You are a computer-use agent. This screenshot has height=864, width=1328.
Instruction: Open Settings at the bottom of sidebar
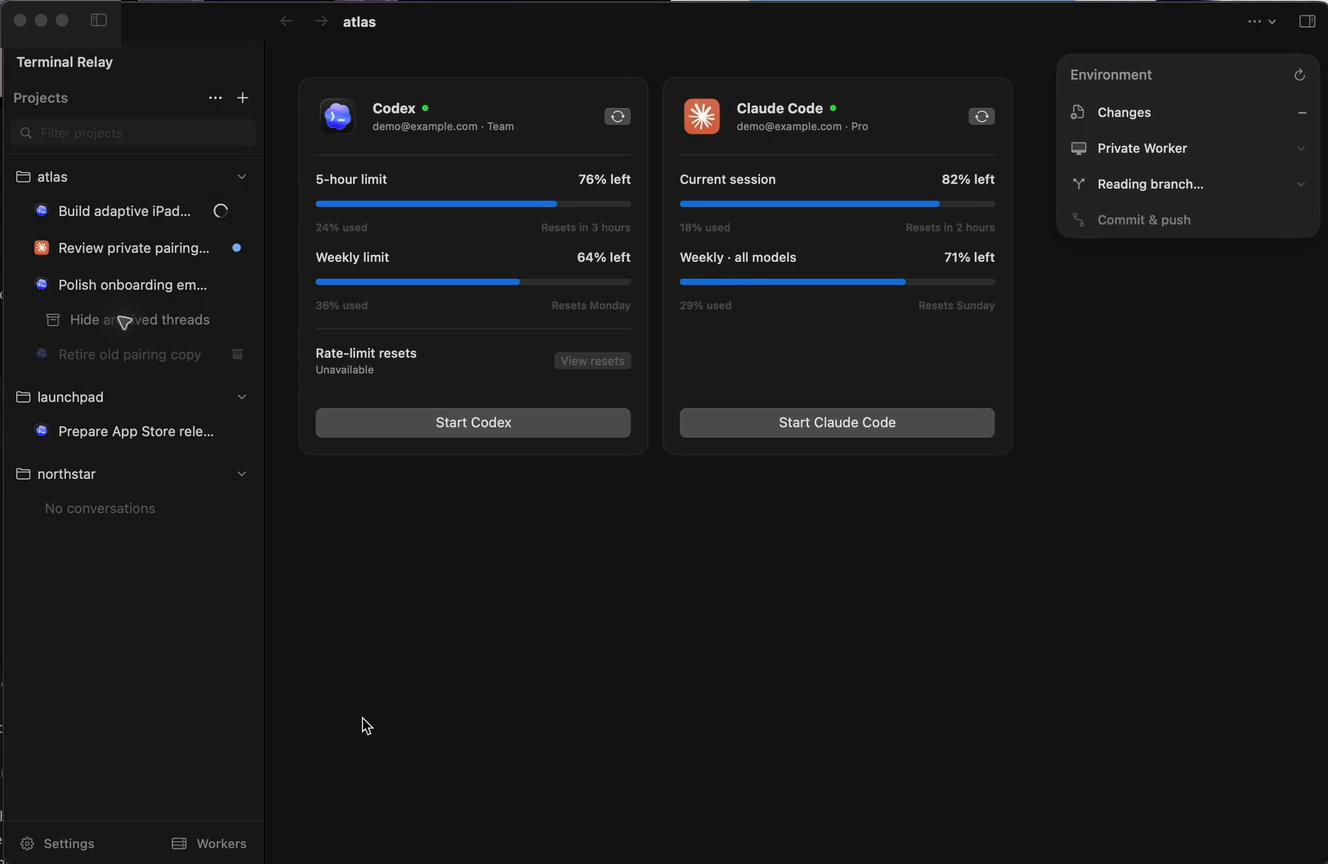pyautogui.click(x=58, y=844)
